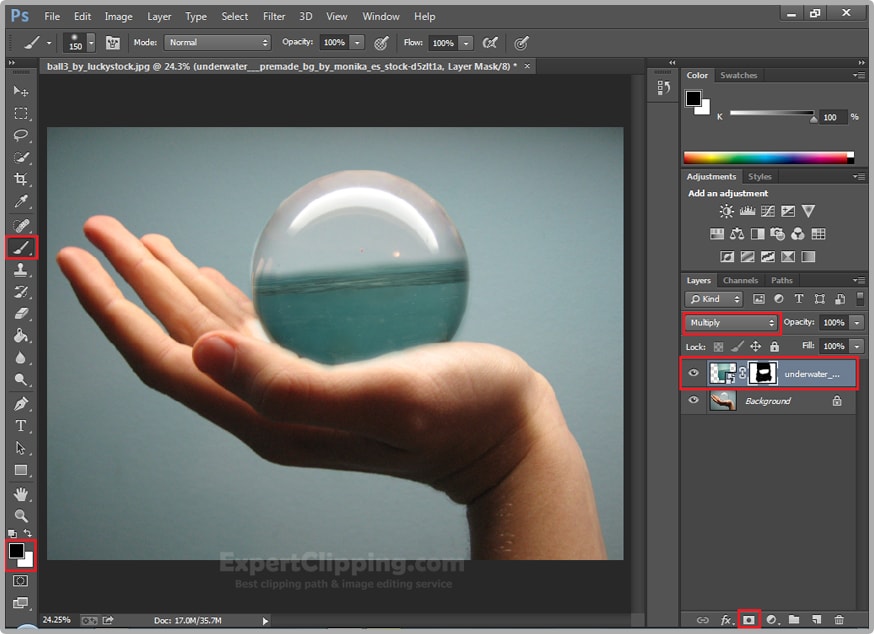Click the Create new group button
The image size is (874, 634).
coord(794,620)
